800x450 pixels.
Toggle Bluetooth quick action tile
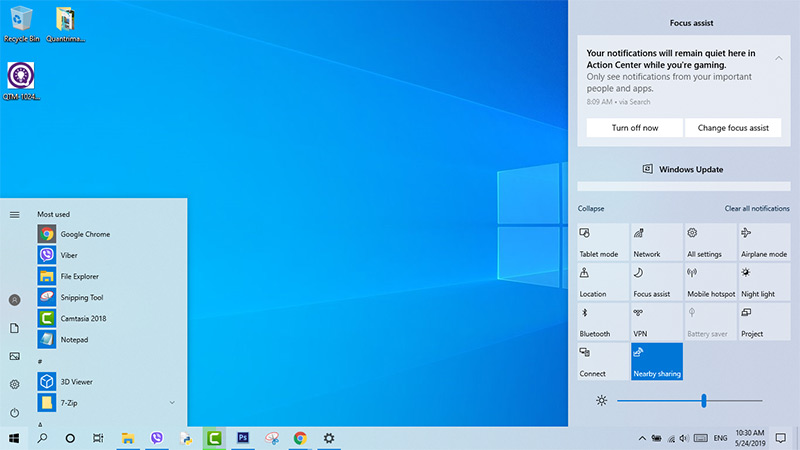pyautogui.click(x=603, y=321)
